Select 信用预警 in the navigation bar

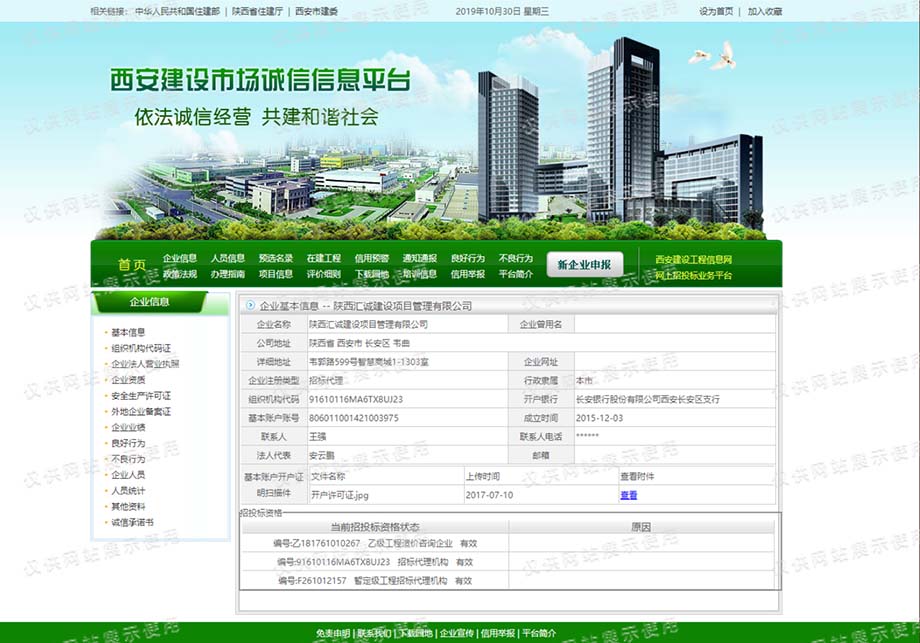(372, 258)
